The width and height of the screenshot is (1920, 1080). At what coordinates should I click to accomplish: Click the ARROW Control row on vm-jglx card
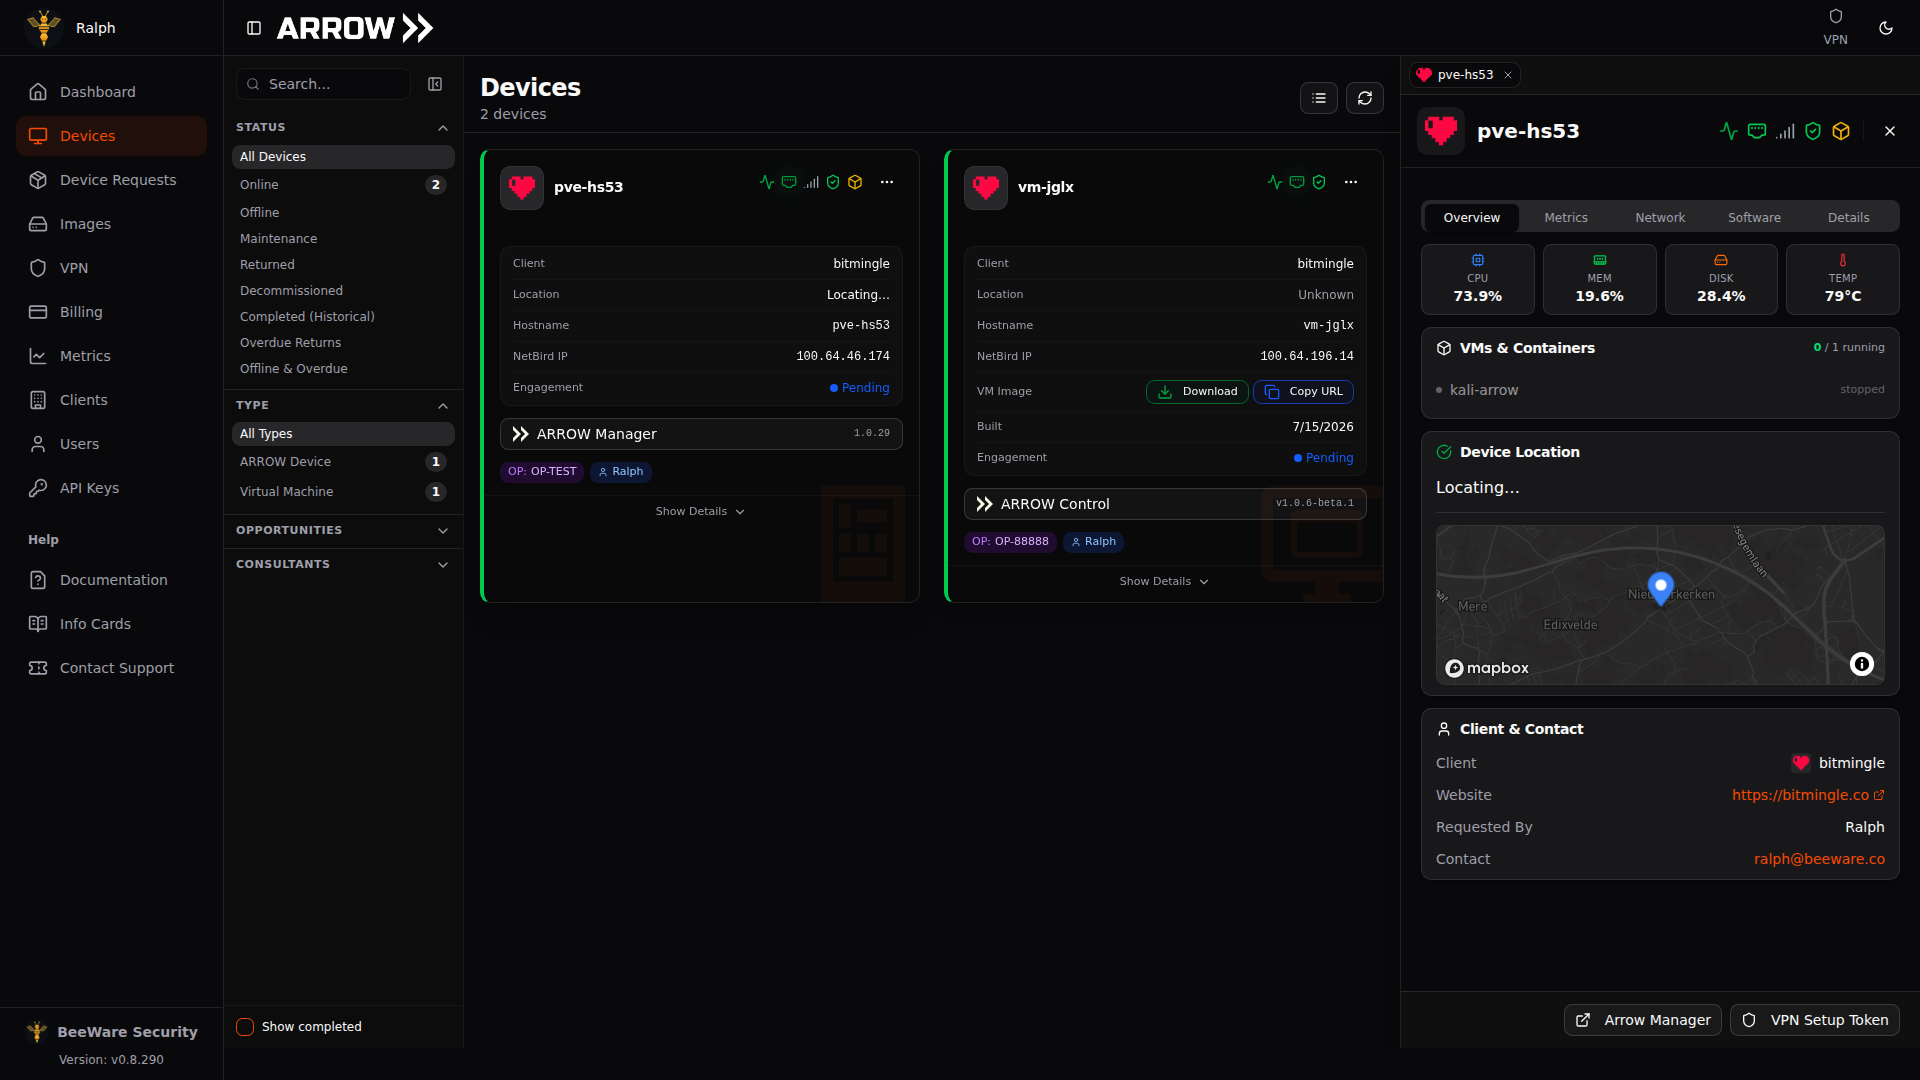(1165, 504)
